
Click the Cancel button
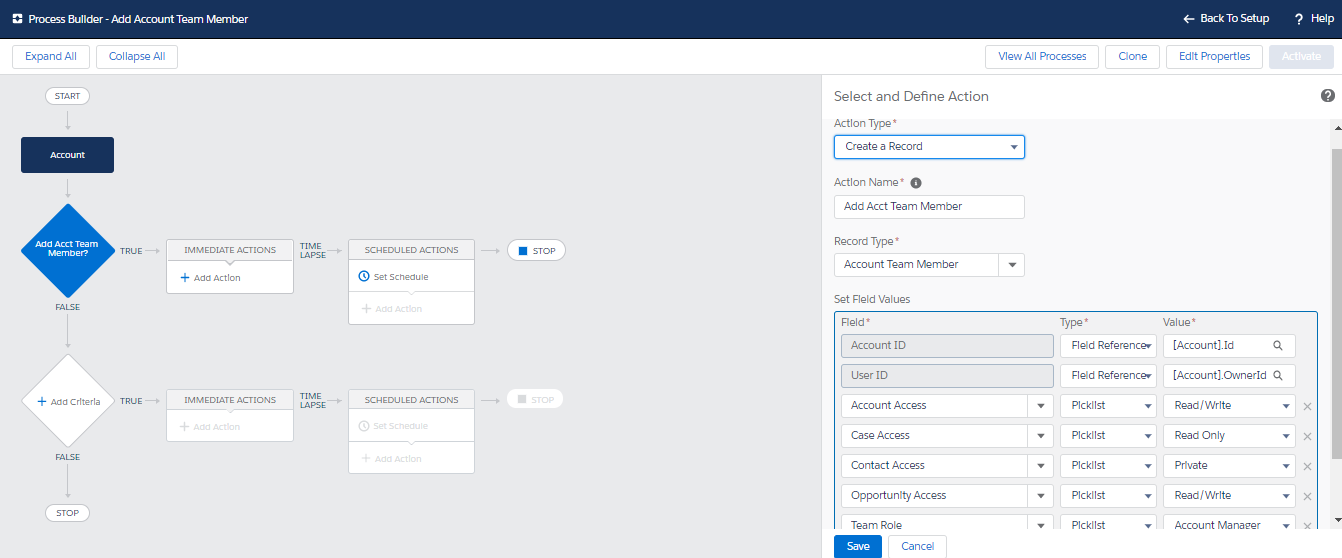click(x=917, y=546)
